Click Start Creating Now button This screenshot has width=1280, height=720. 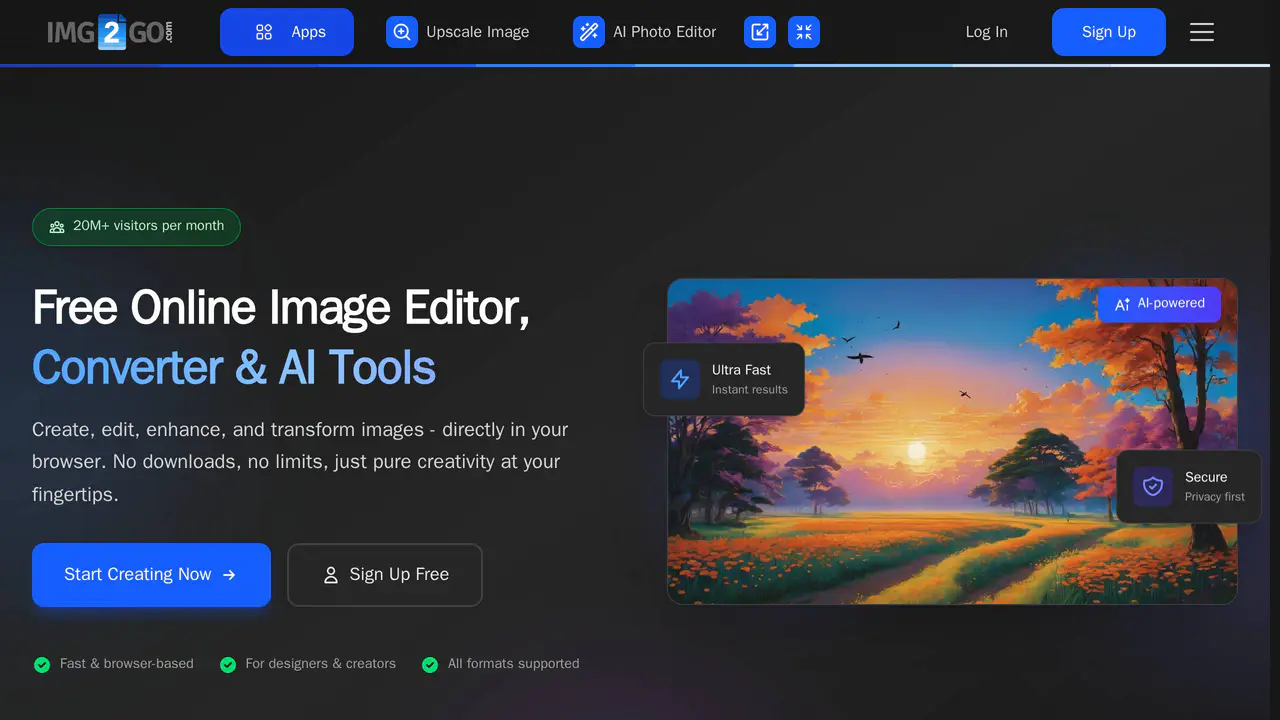(151, 574)
